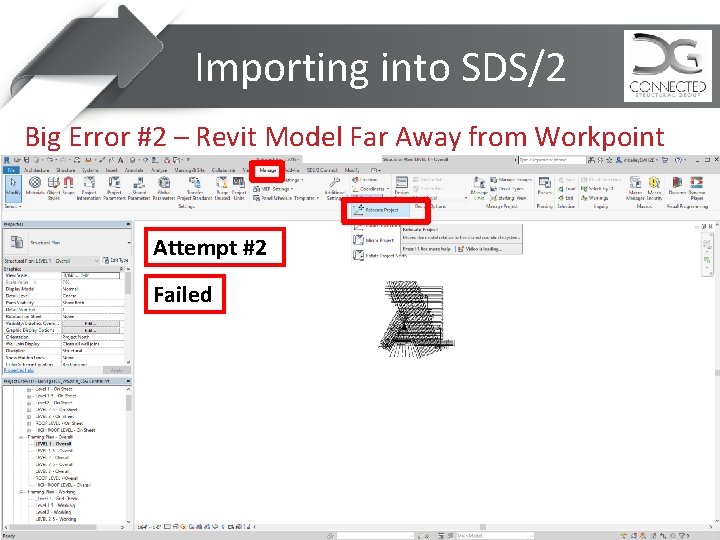Select Level 2 - Working view
Screen dimensions: 720x540
click(53, 512)
